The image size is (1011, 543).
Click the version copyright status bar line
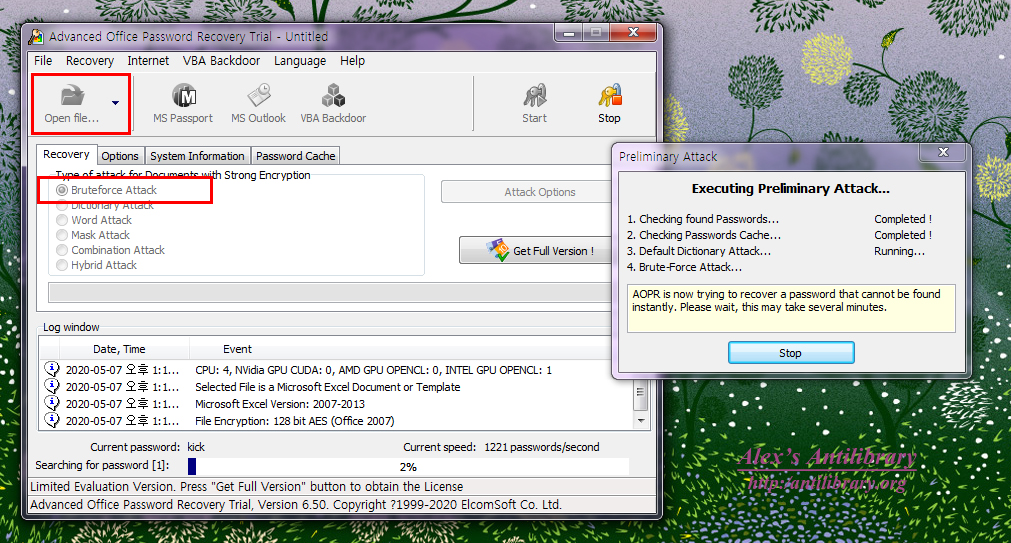[296, 504]
